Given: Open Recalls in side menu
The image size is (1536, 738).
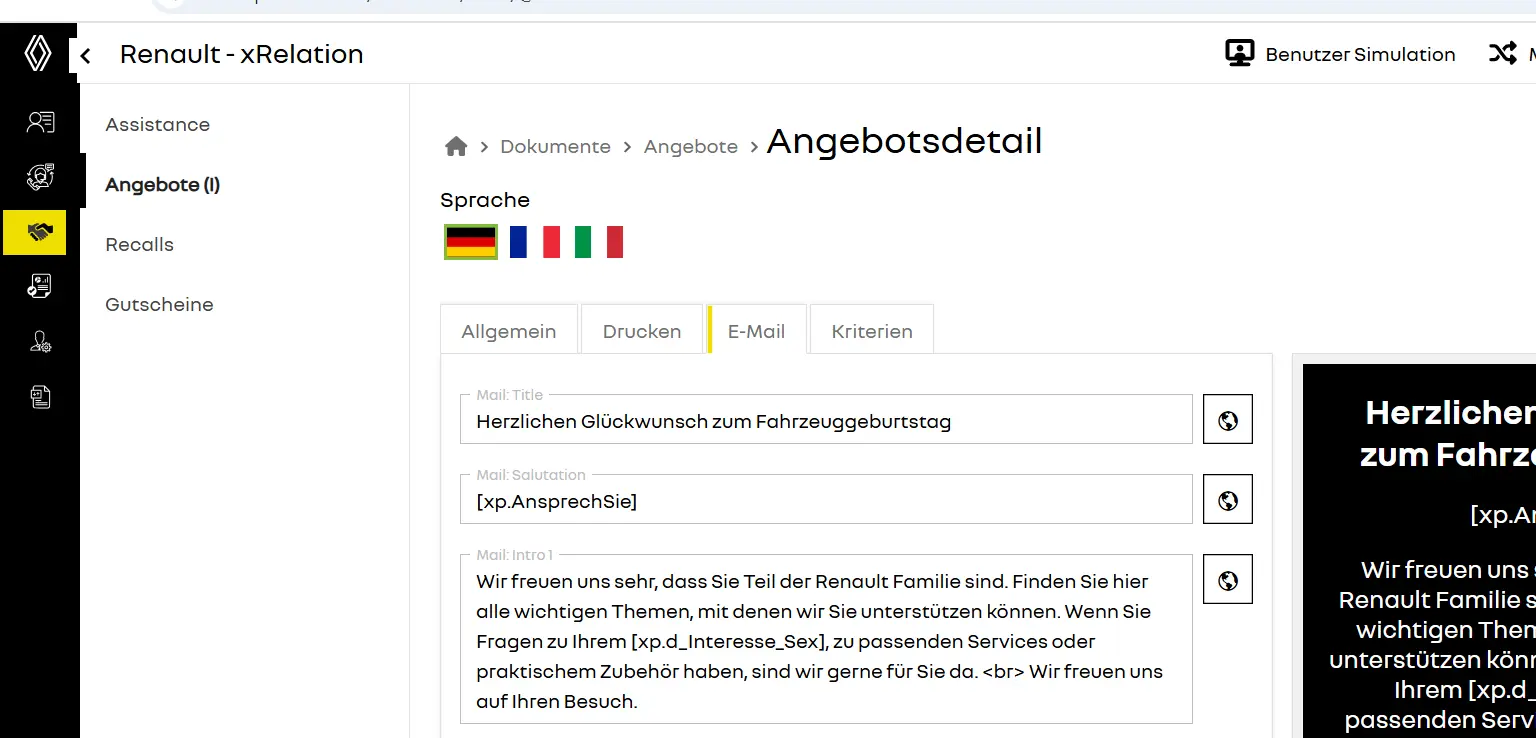Looking at the screenshot, I should [x=140, y=245].
